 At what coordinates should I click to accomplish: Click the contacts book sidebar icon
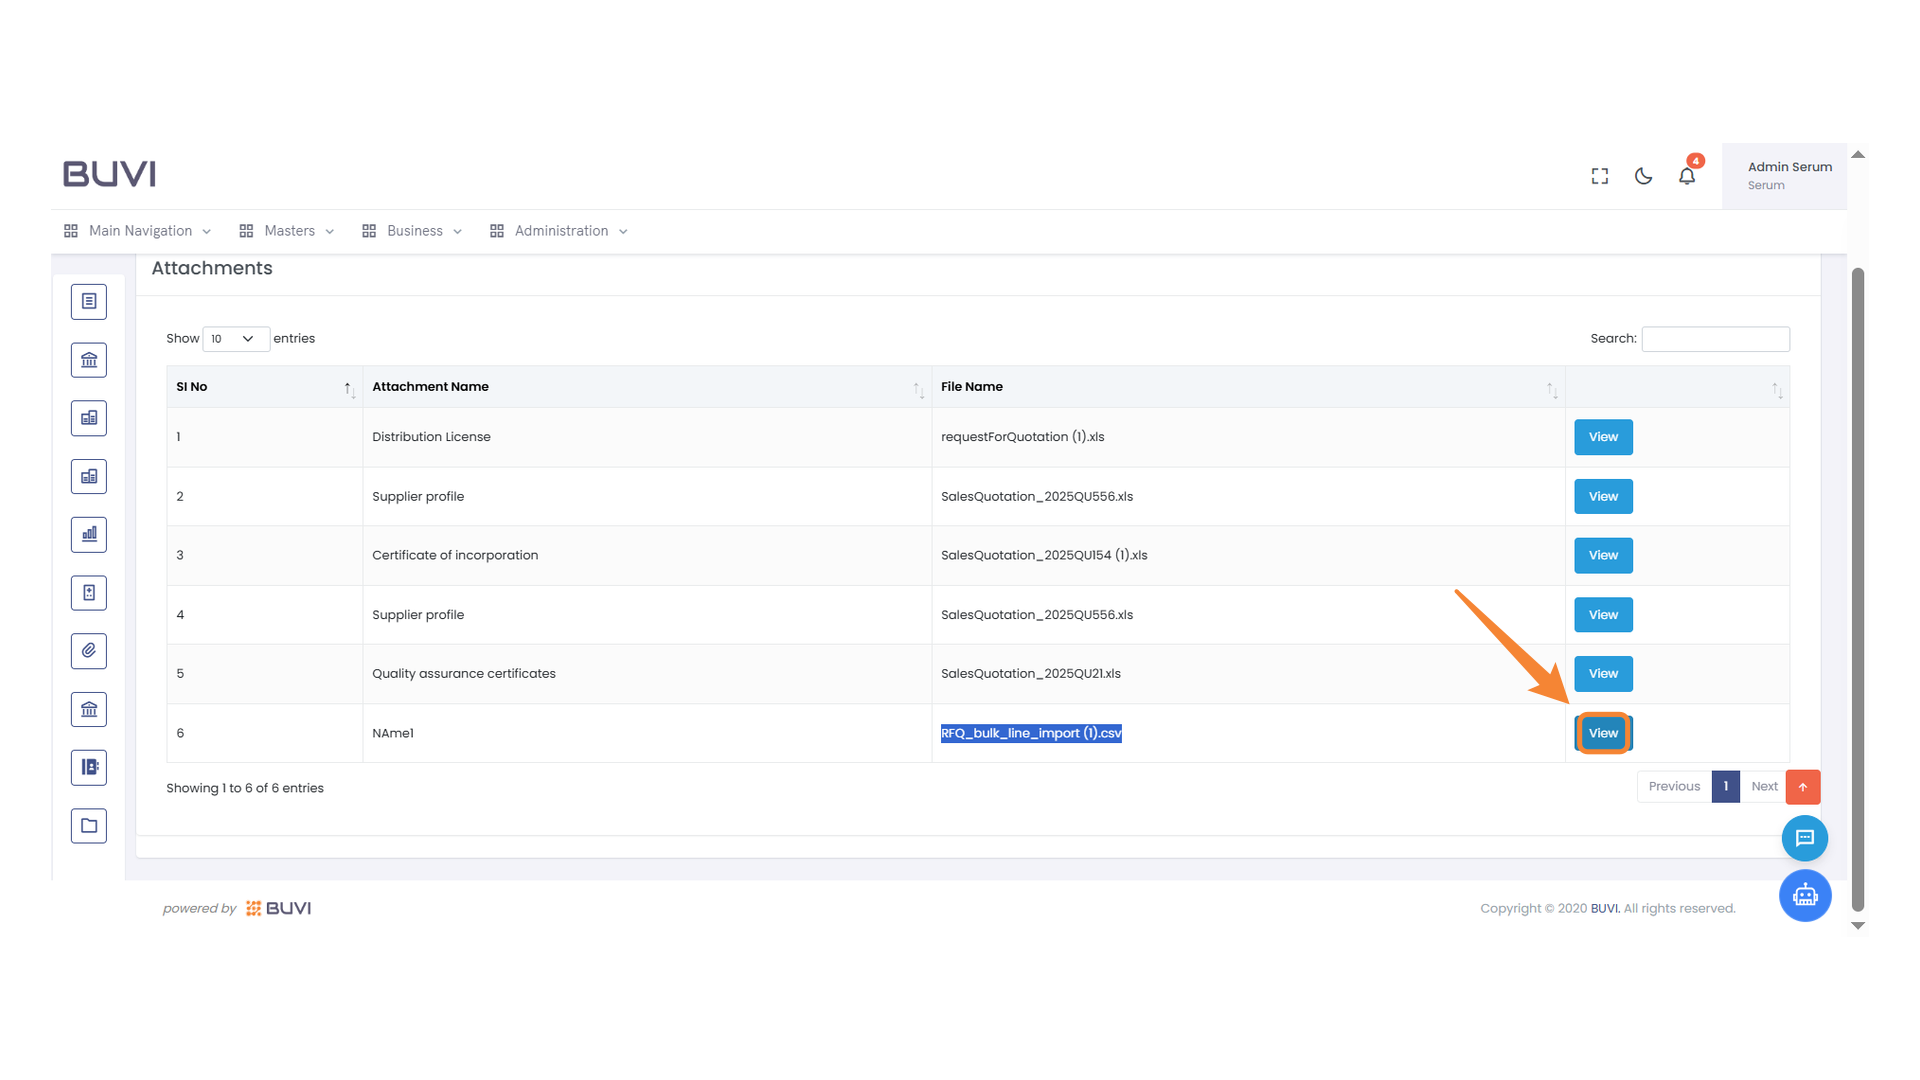click(x=89, y=768)
